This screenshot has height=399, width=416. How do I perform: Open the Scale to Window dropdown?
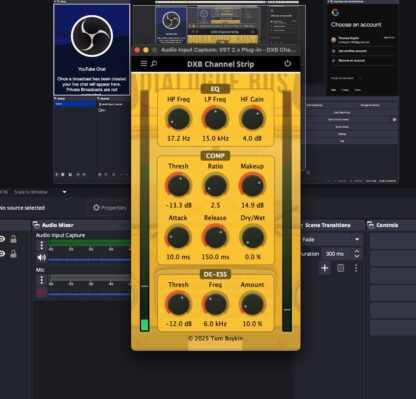40,192
